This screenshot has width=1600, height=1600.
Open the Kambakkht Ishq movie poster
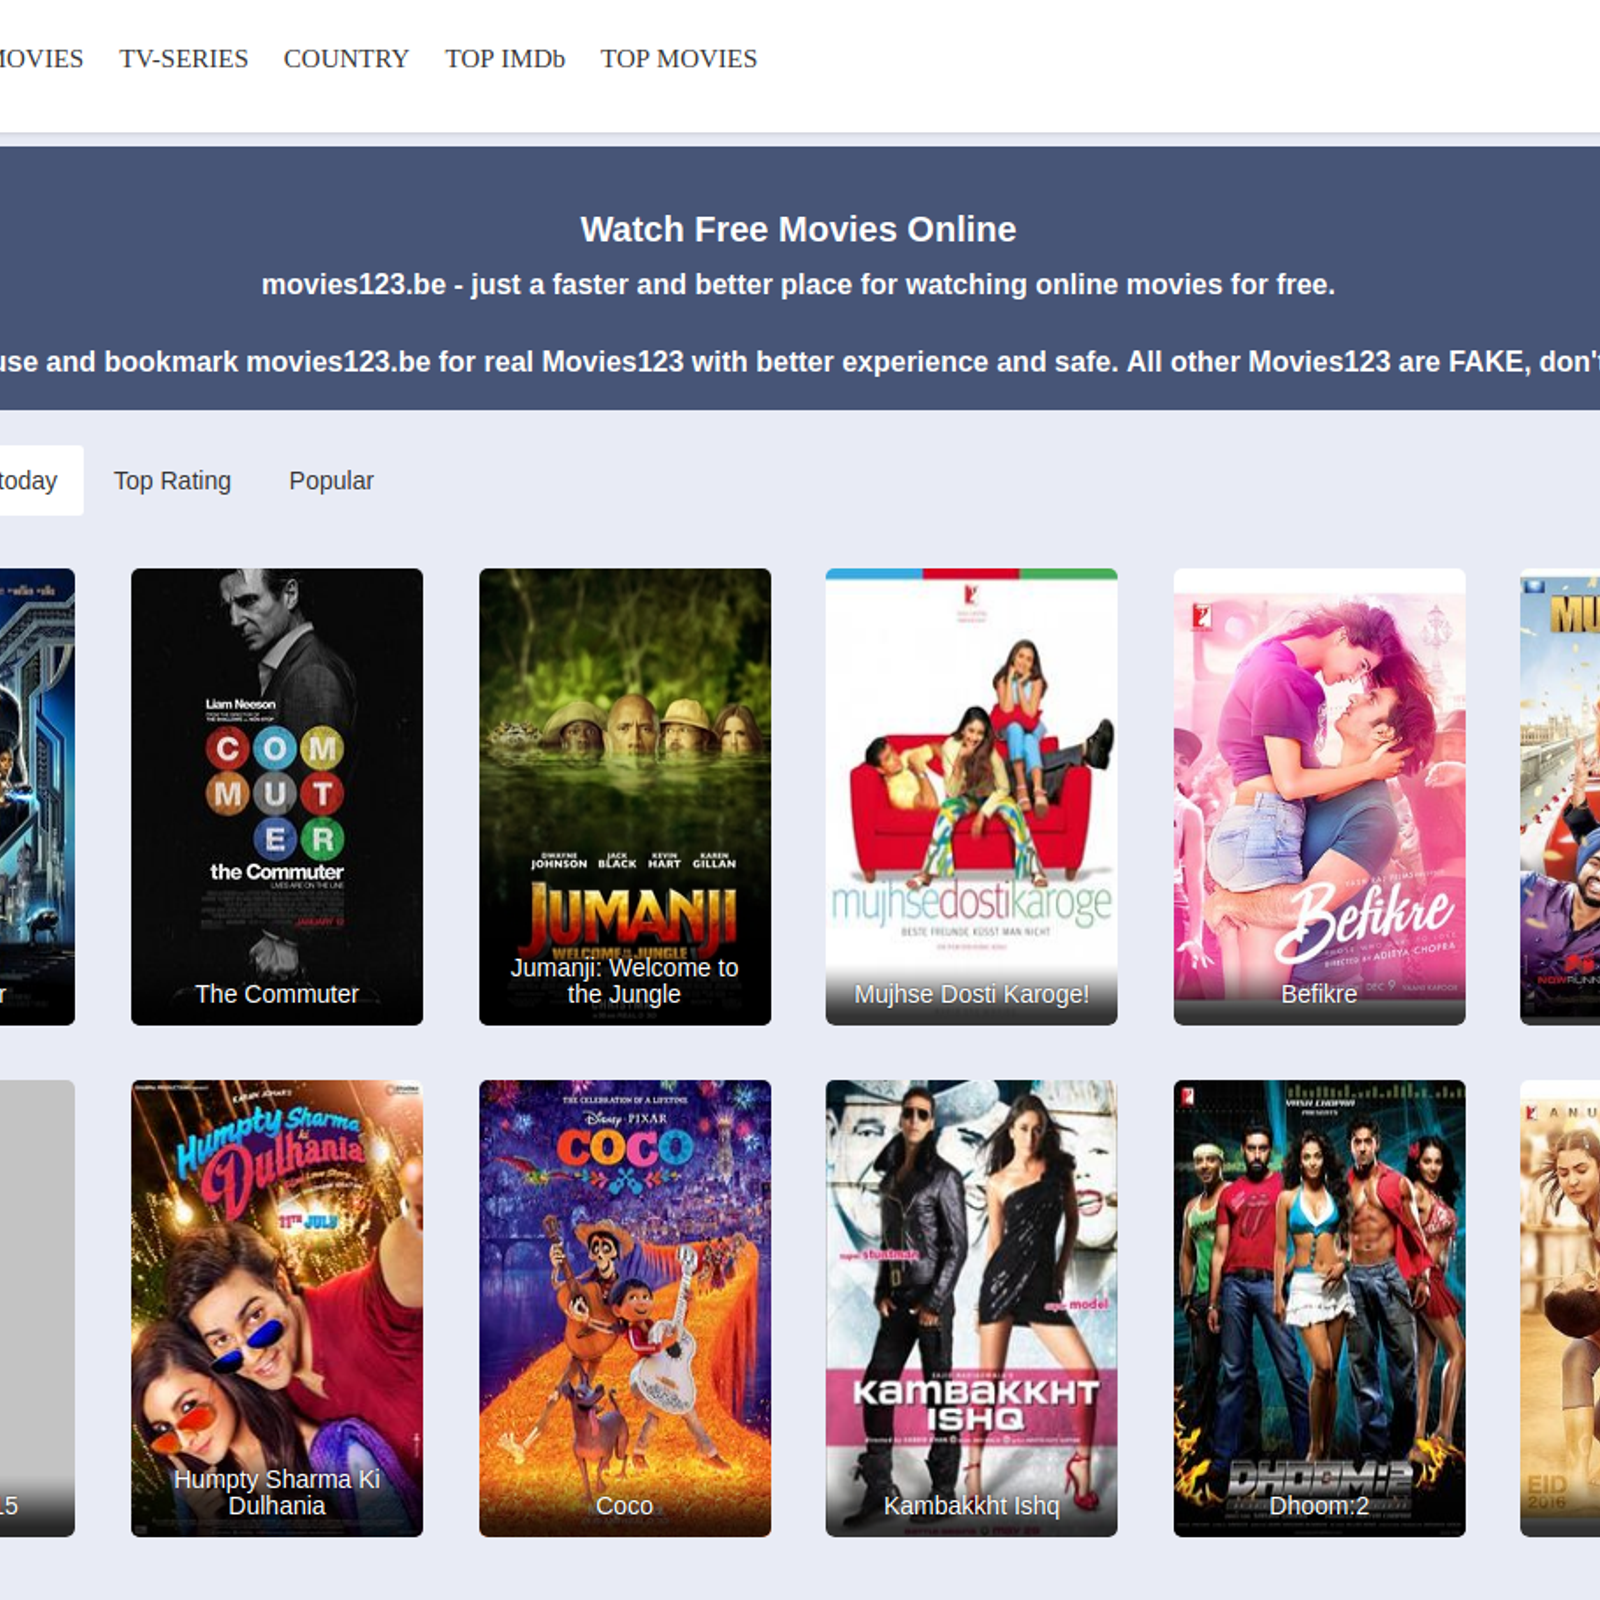click(971, 1308)
